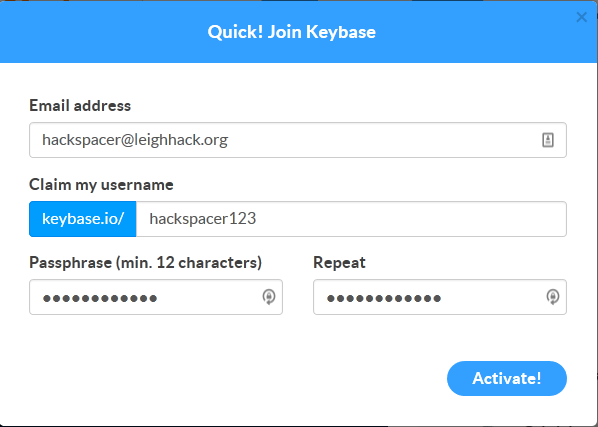Focus the Email address input field

coord(298,140)
